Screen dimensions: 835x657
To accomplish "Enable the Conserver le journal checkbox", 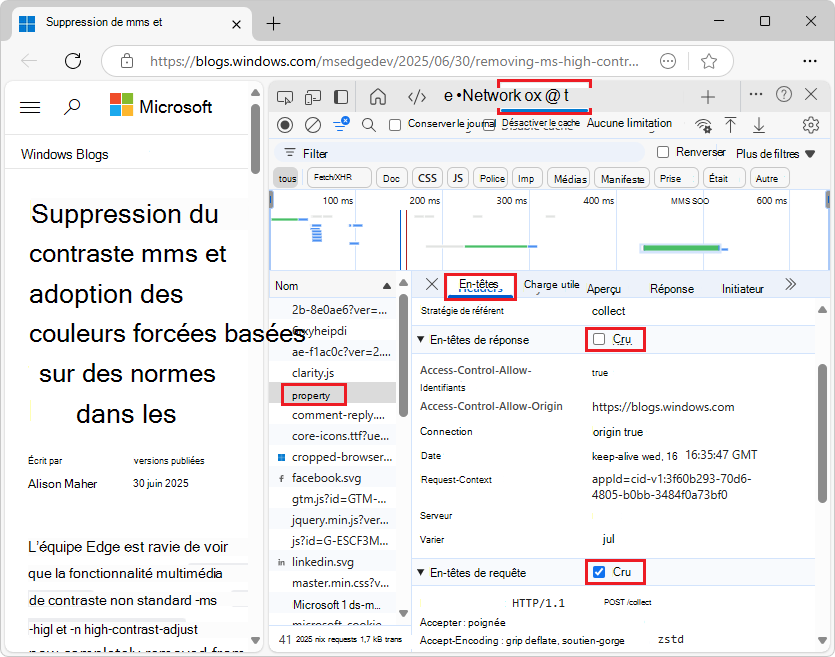I will 394,123.
